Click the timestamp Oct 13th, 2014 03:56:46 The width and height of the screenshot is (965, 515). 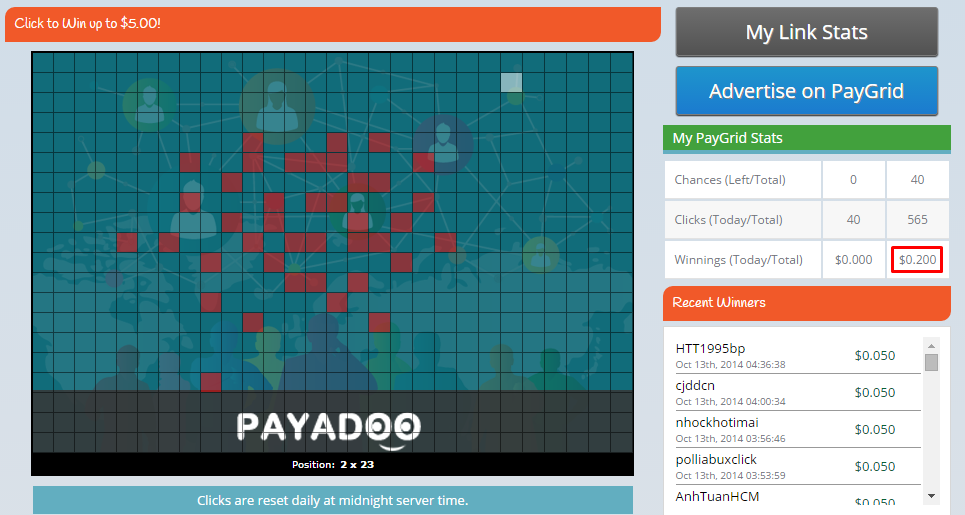point(731,438)
